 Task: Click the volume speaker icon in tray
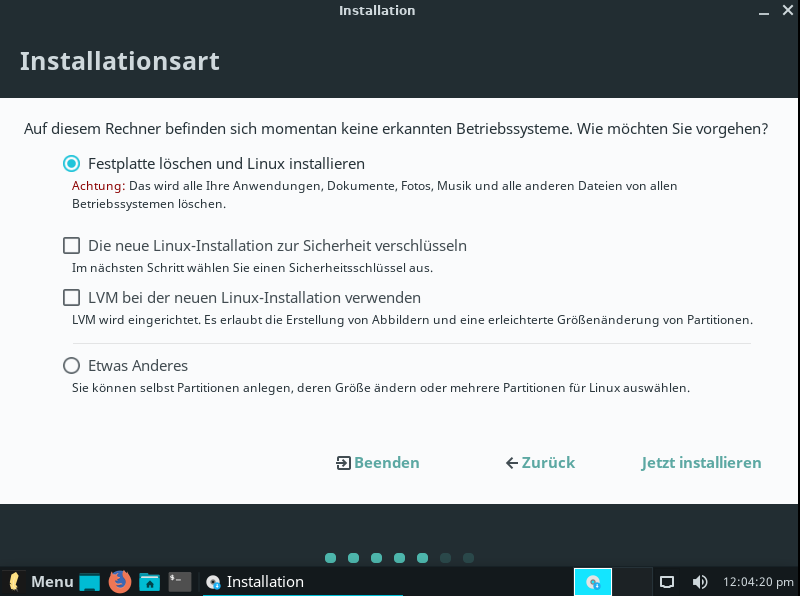click(x=700, y=581)
